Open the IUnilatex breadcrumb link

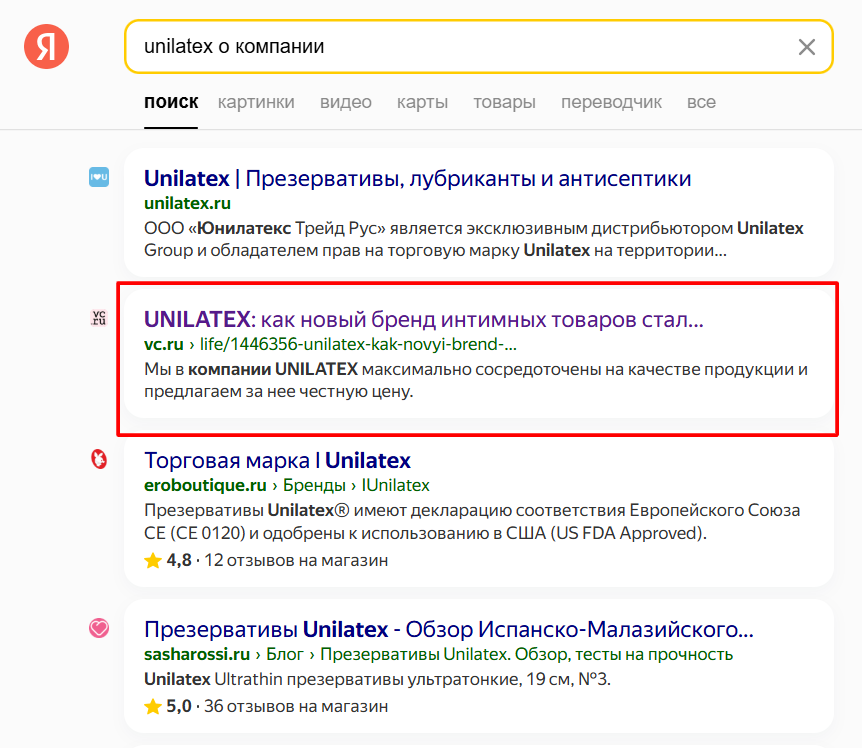pyautogui.click(x=396, y=485)
